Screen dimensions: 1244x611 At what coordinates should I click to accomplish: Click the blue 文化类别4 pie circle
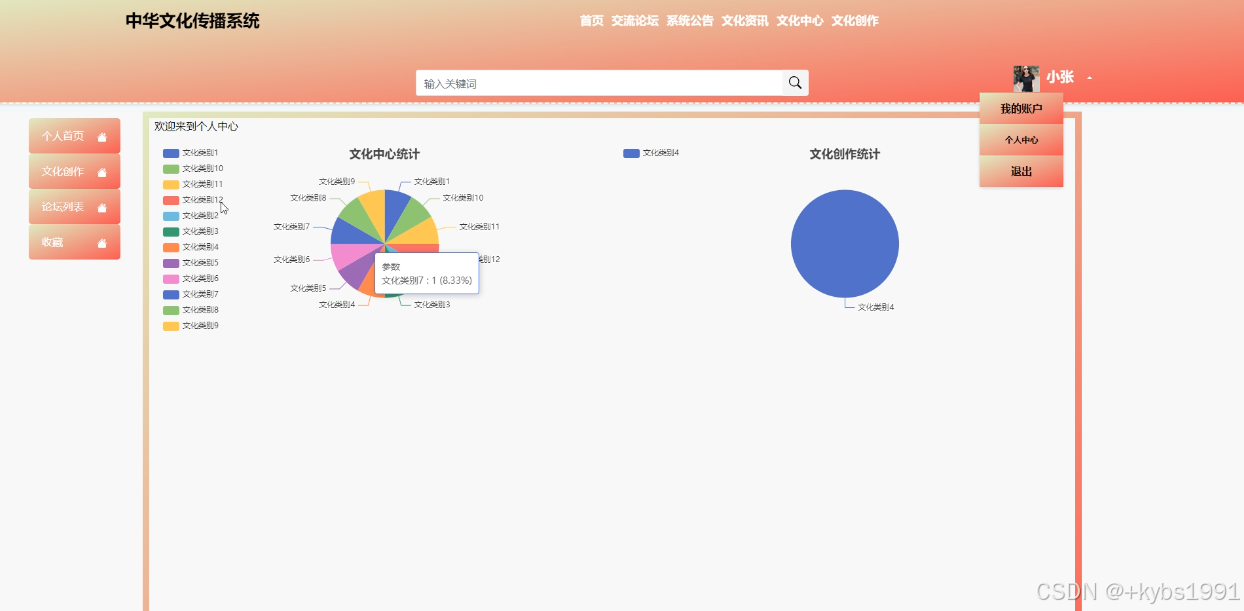845,243
